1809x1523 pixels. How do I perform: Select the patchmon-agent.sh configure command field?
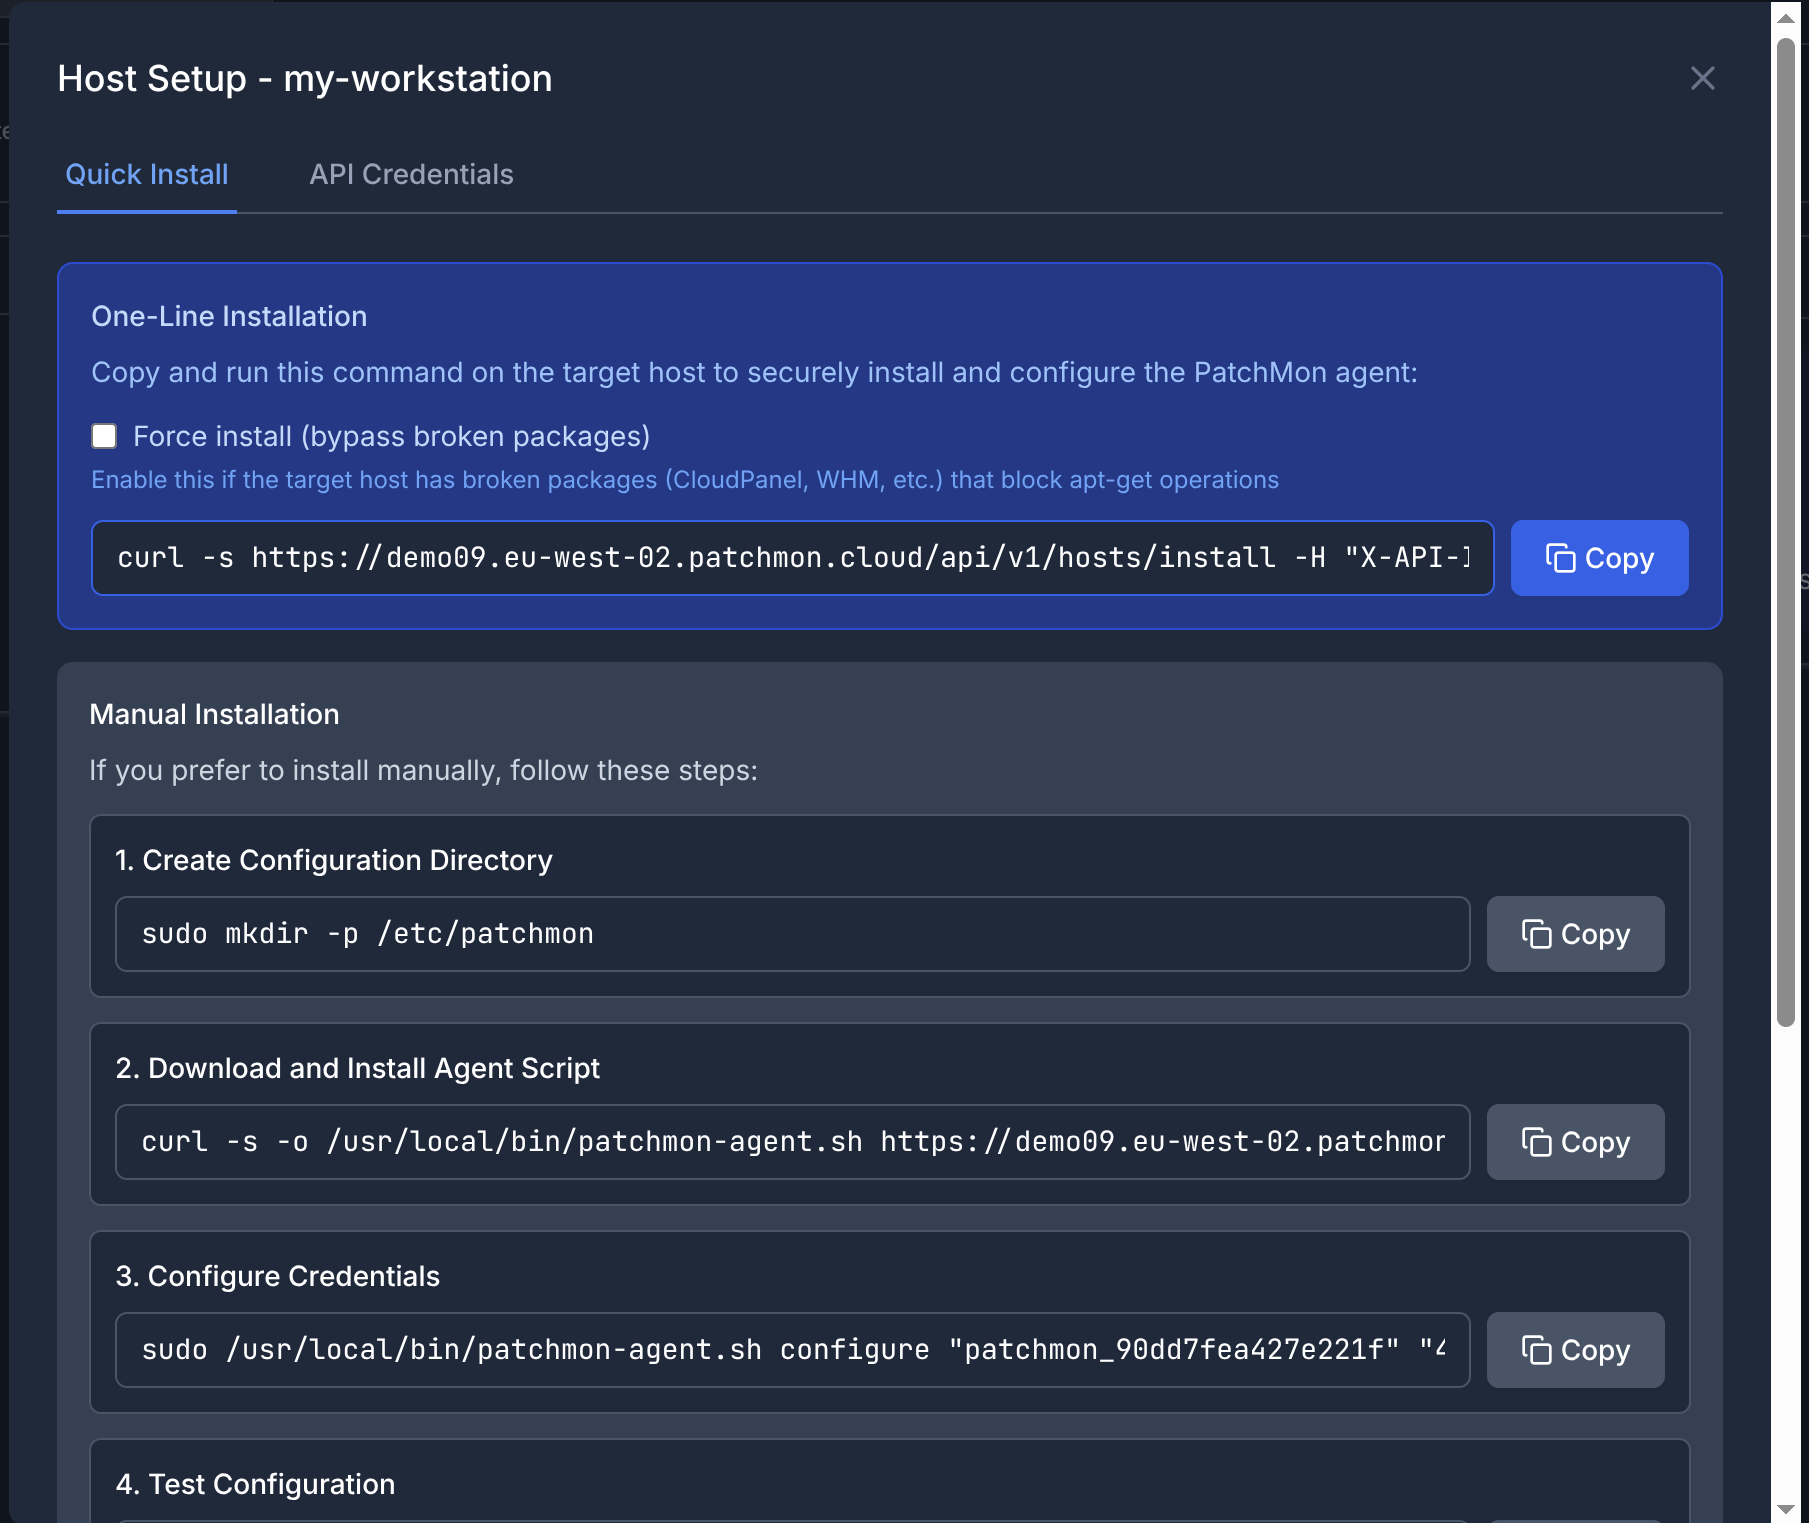[x=792, y=1350]
